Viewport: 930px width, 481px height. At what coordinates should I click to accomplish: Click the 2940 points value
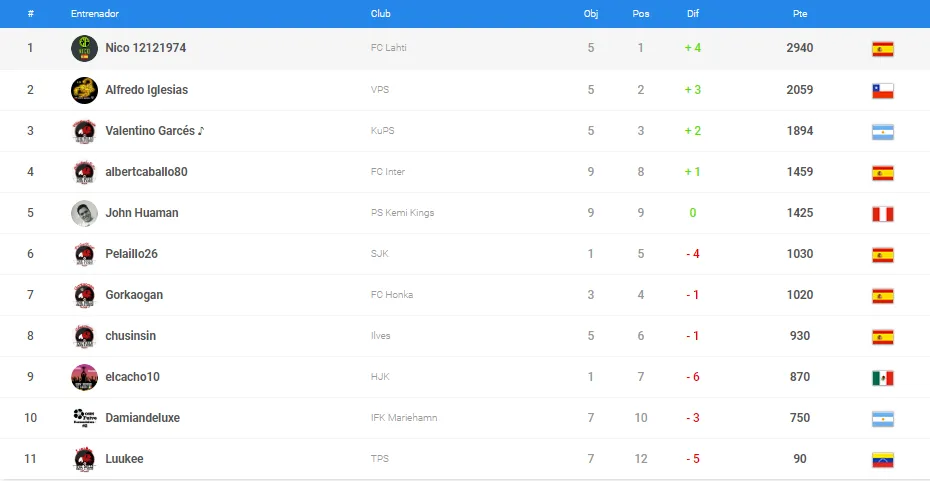click(800, 47)
